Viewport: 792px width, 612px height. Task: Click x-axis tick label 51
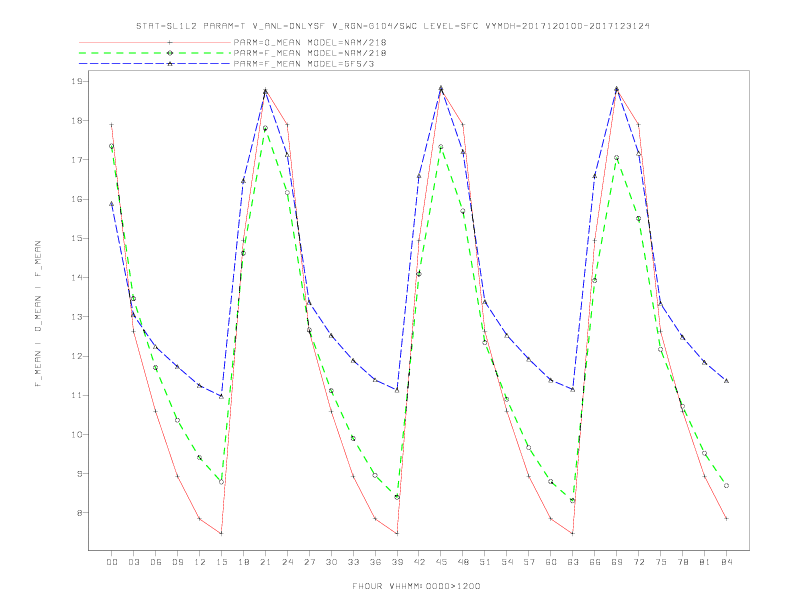tap(485, 562)
